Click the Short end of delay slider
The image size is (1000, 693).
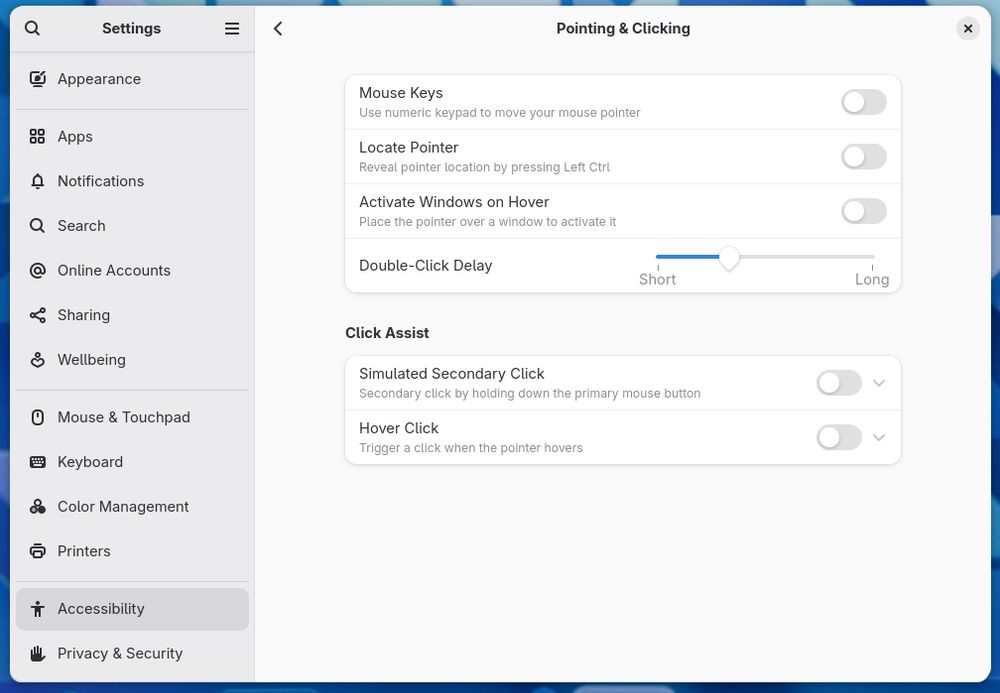tap(658, 279)
